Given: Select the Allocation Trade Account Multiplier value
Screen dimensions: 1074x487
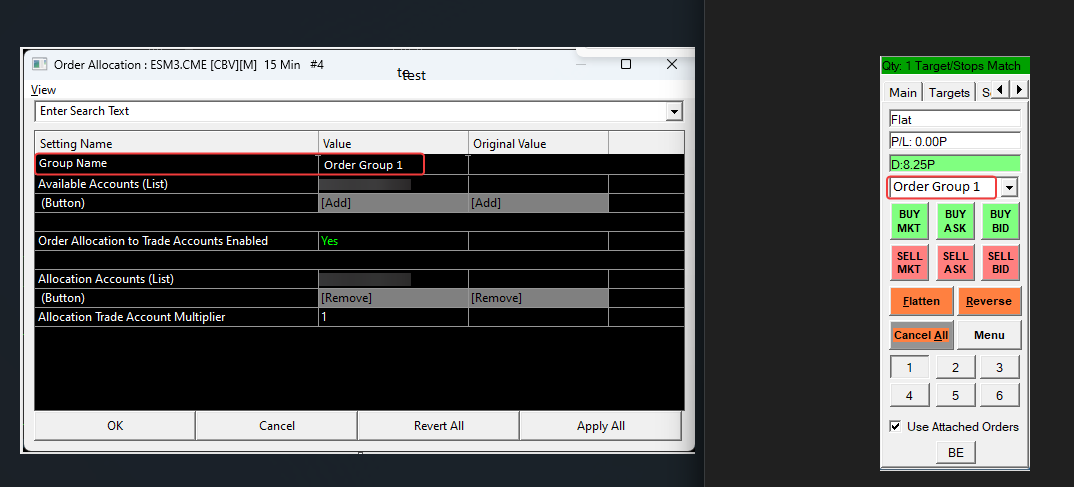Looking at the screenshot, I should click(x=392, y=318).
